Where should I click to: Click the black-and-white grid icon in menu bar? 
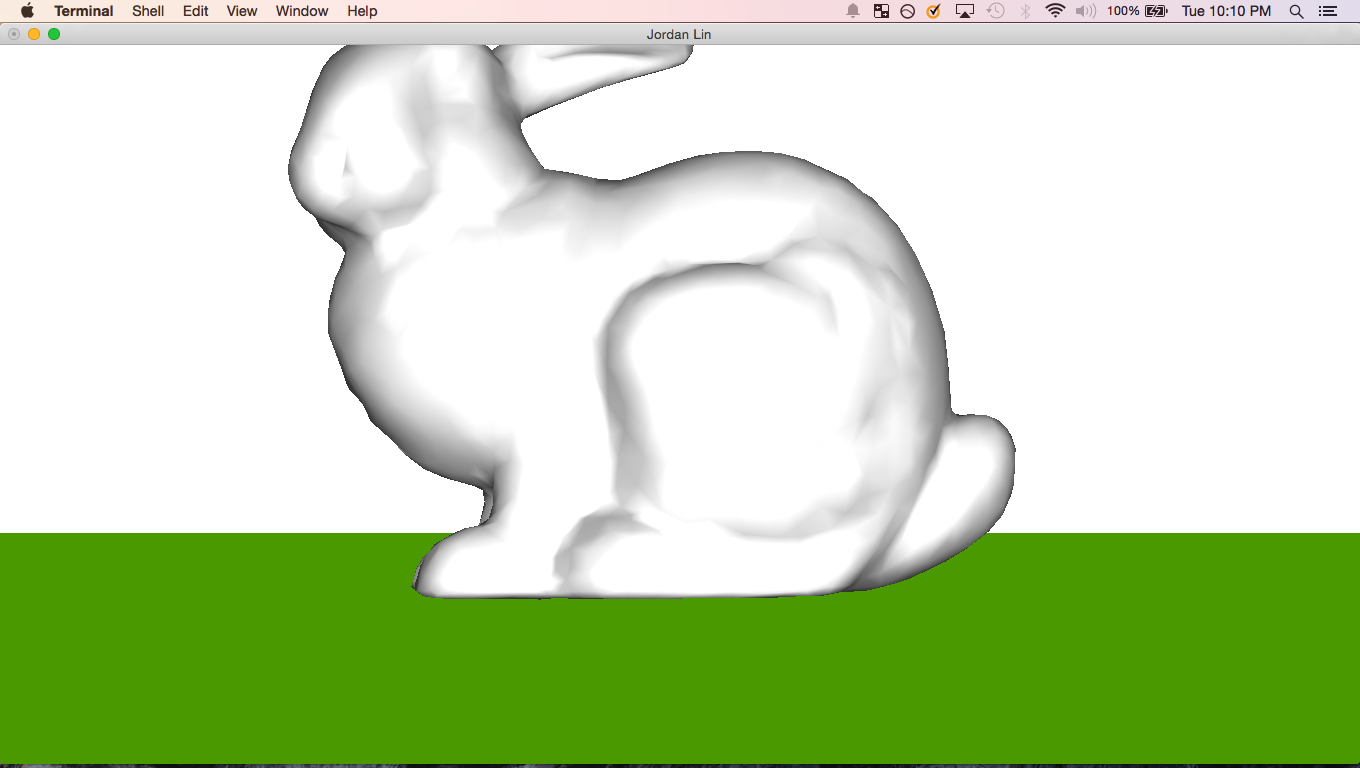click(881, 11)
